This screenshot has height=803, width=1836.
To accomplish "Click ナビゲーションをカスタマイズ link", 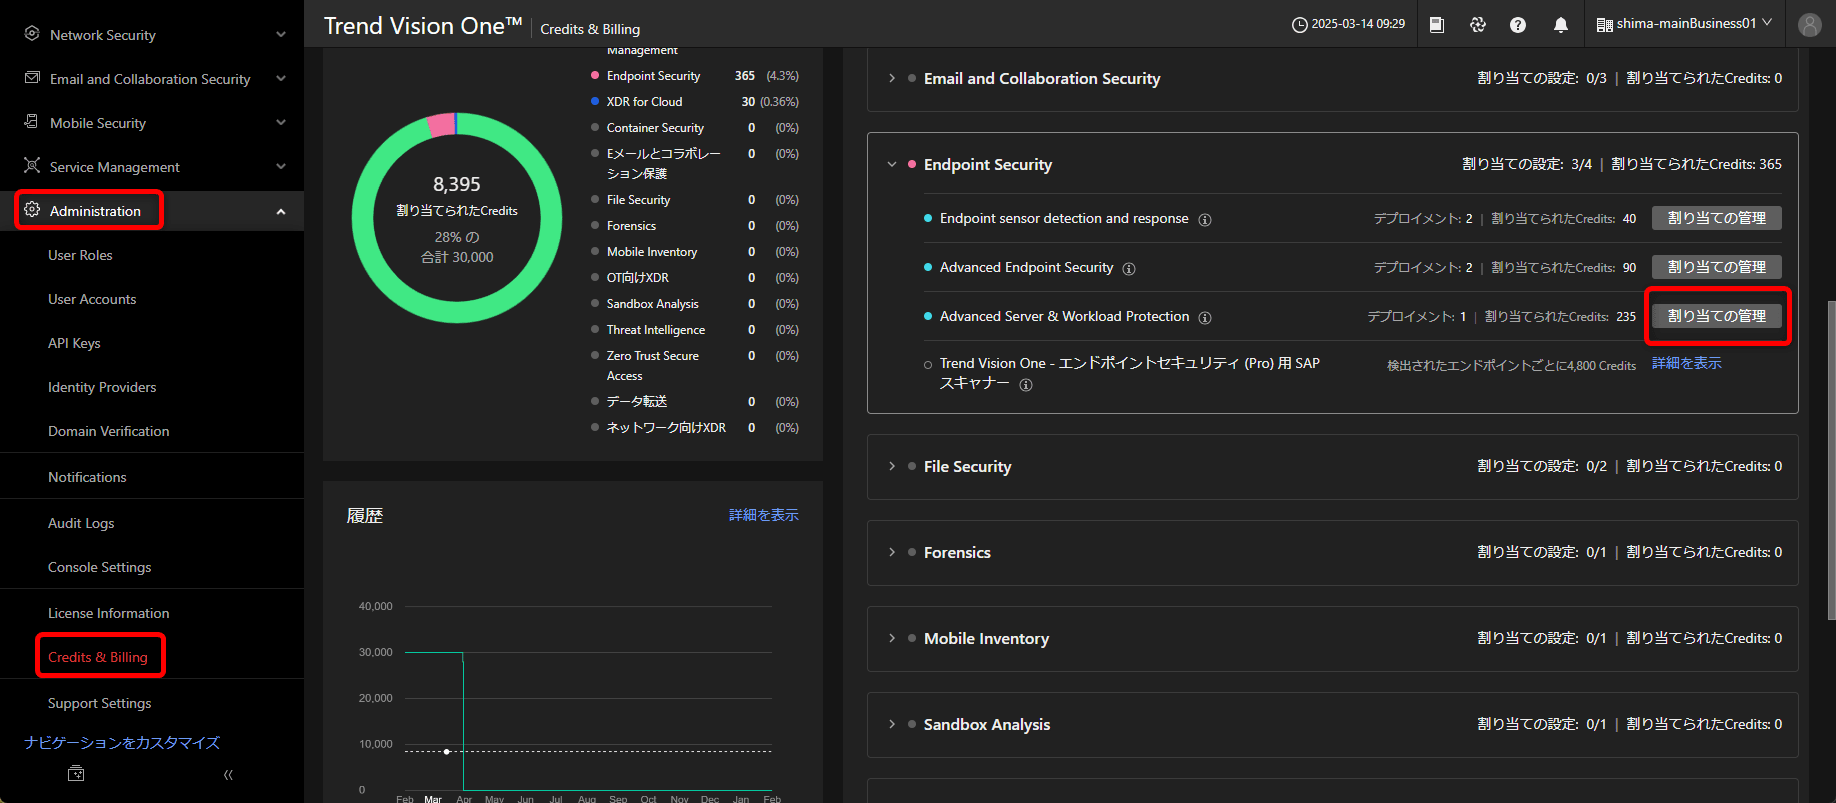I will click(x=122, y=742).
